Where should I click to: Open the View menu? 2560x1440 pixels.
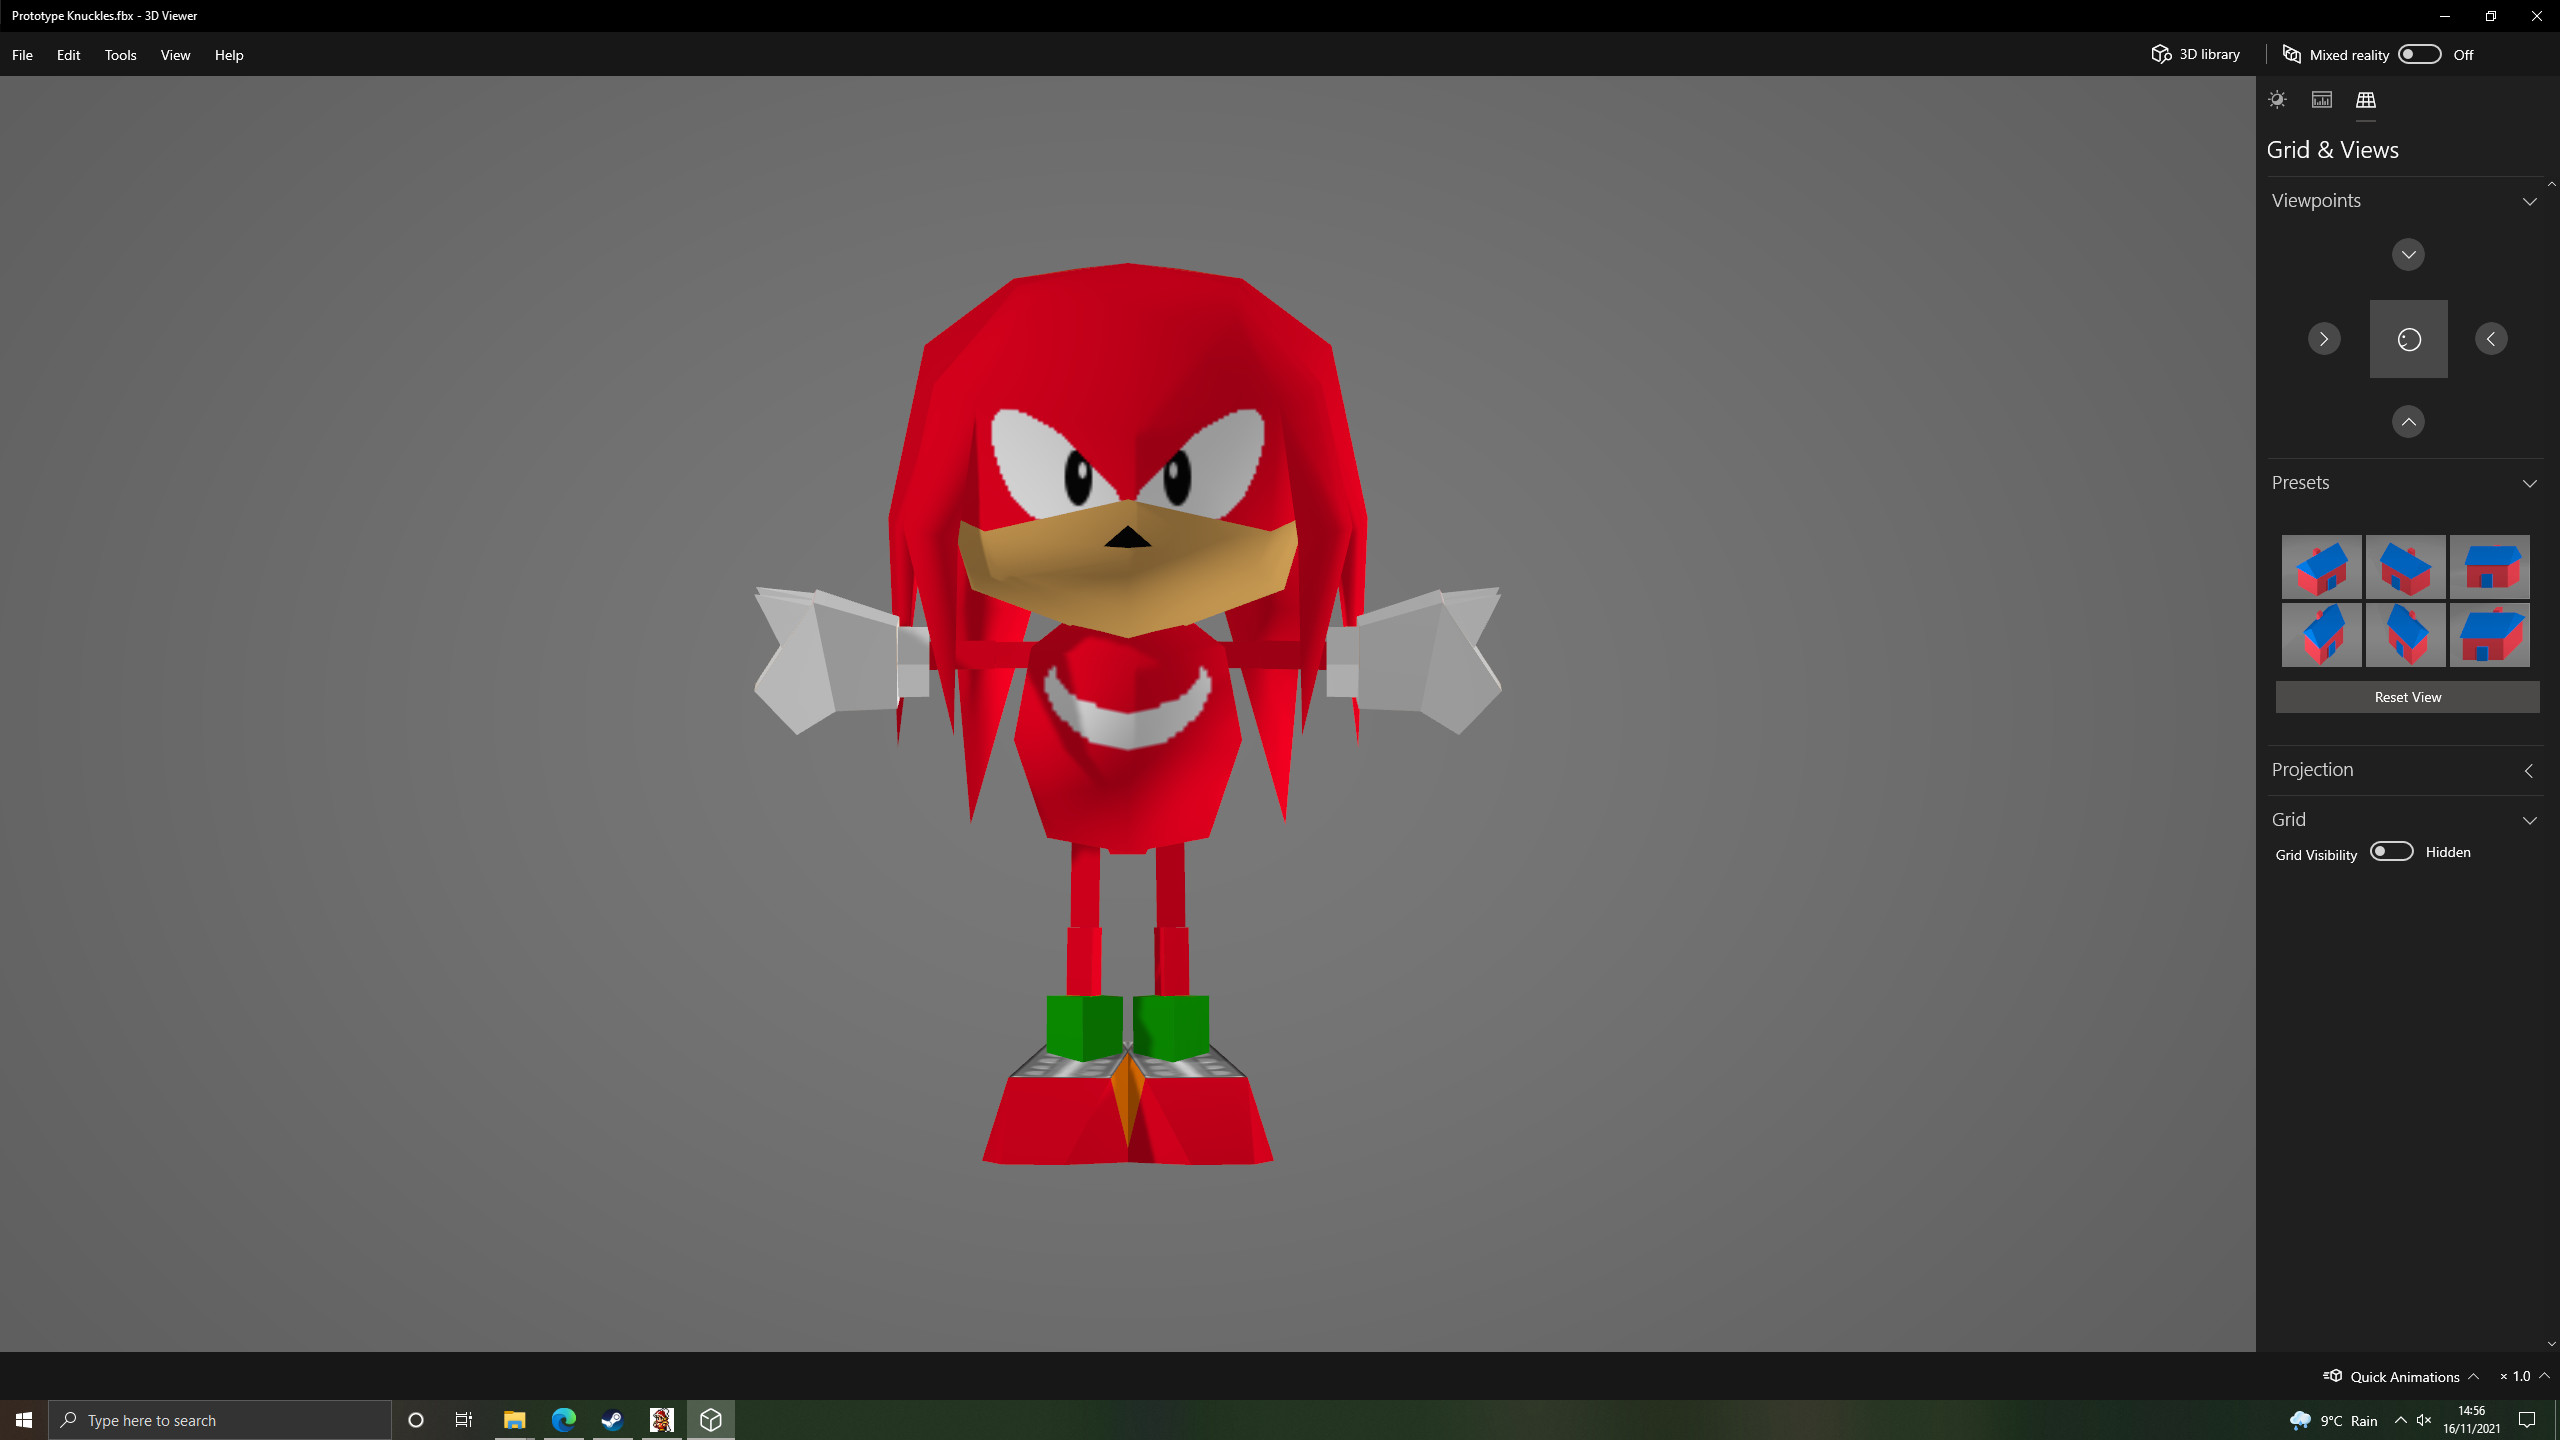tap(175, 55)
